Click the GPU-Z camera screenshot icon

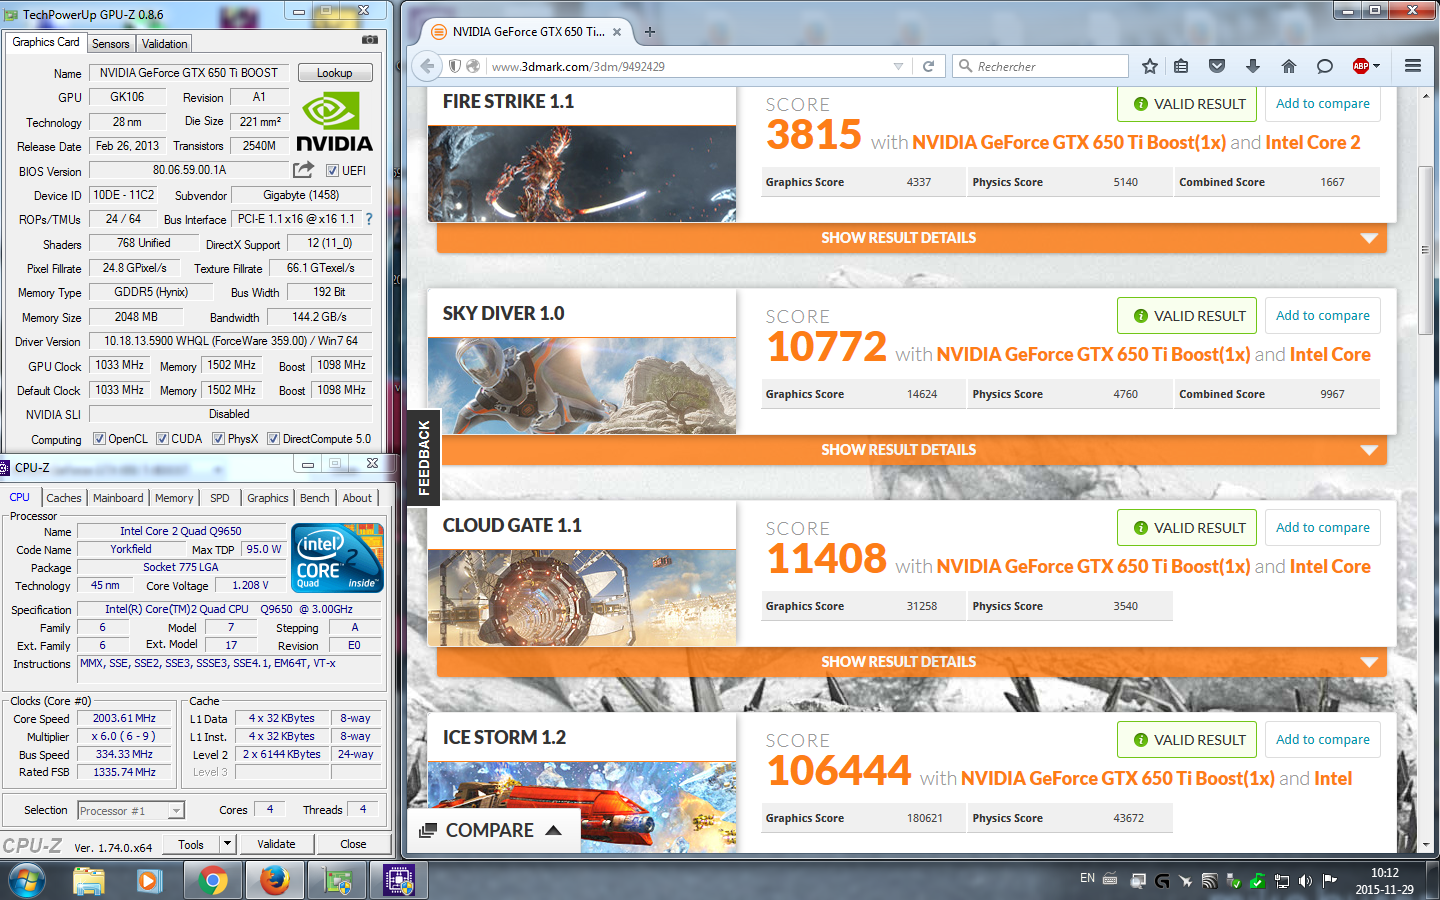369,40
